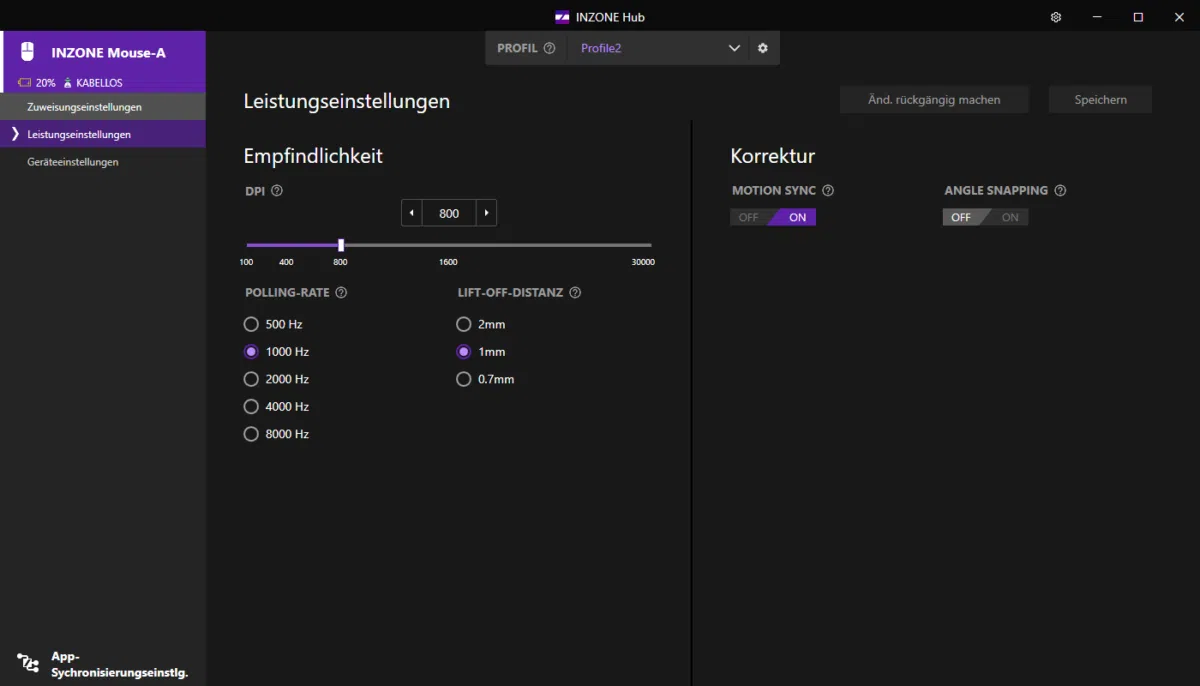Click the Polling-Rate help icon
Screen dimensions: 1200x686
[x=341, y=293]
